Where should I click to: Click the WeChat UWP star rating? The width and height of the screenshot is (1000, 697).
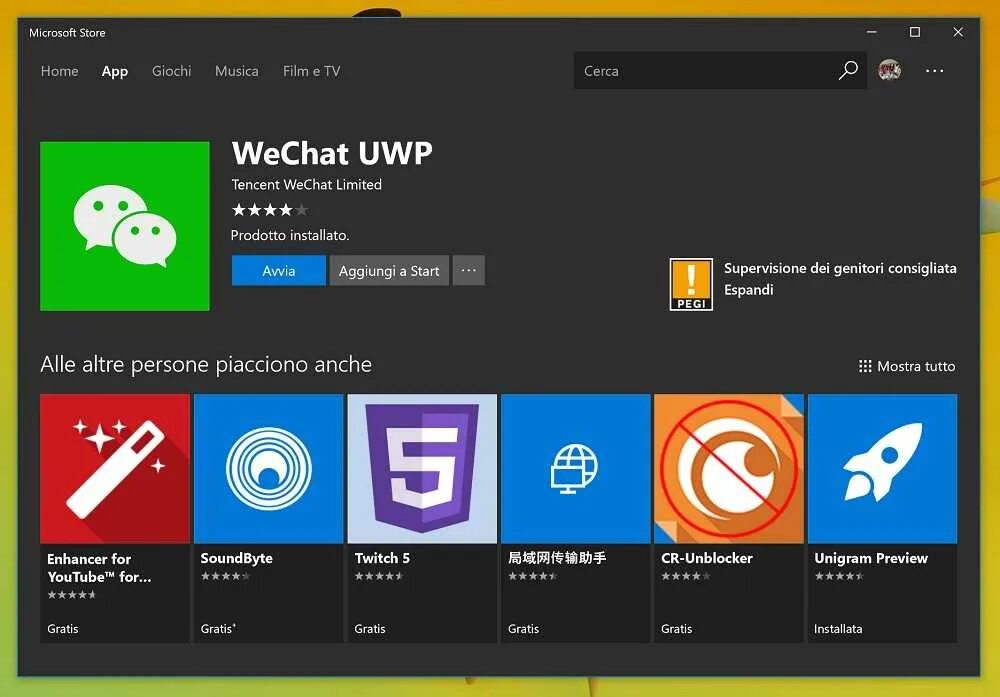pos(270,209)
